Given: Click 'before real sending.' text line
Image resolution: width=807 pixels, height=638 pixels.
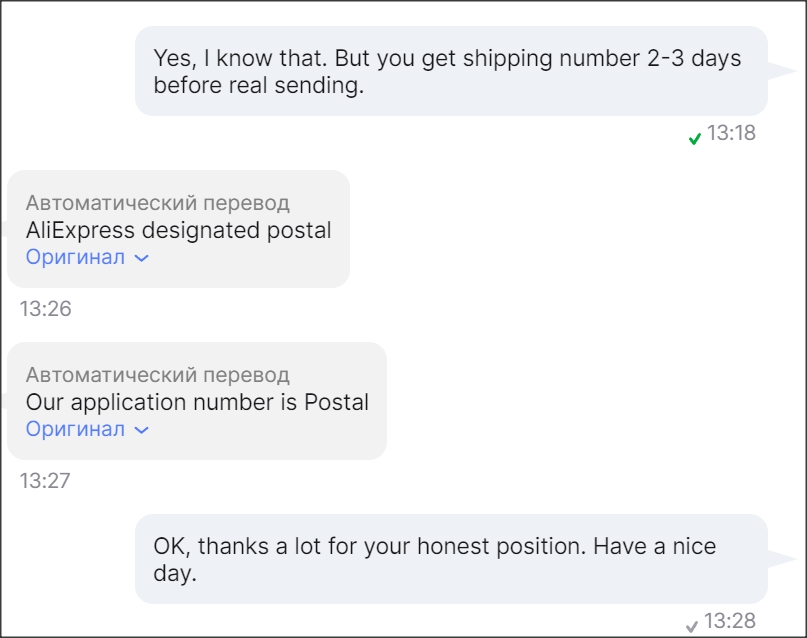Looking at the screenshot, I should (x=259, y=85).
